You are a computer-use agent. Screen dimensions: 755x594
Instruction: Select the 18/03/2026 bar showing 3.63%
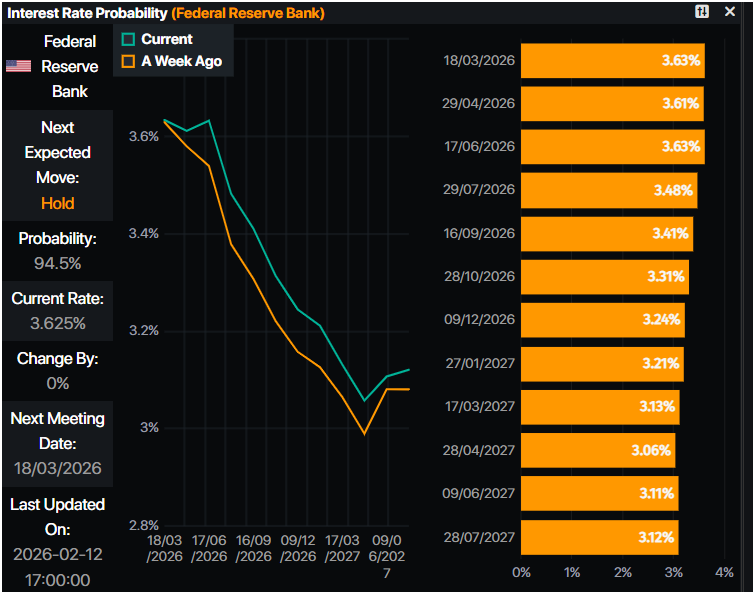(613, 61)
